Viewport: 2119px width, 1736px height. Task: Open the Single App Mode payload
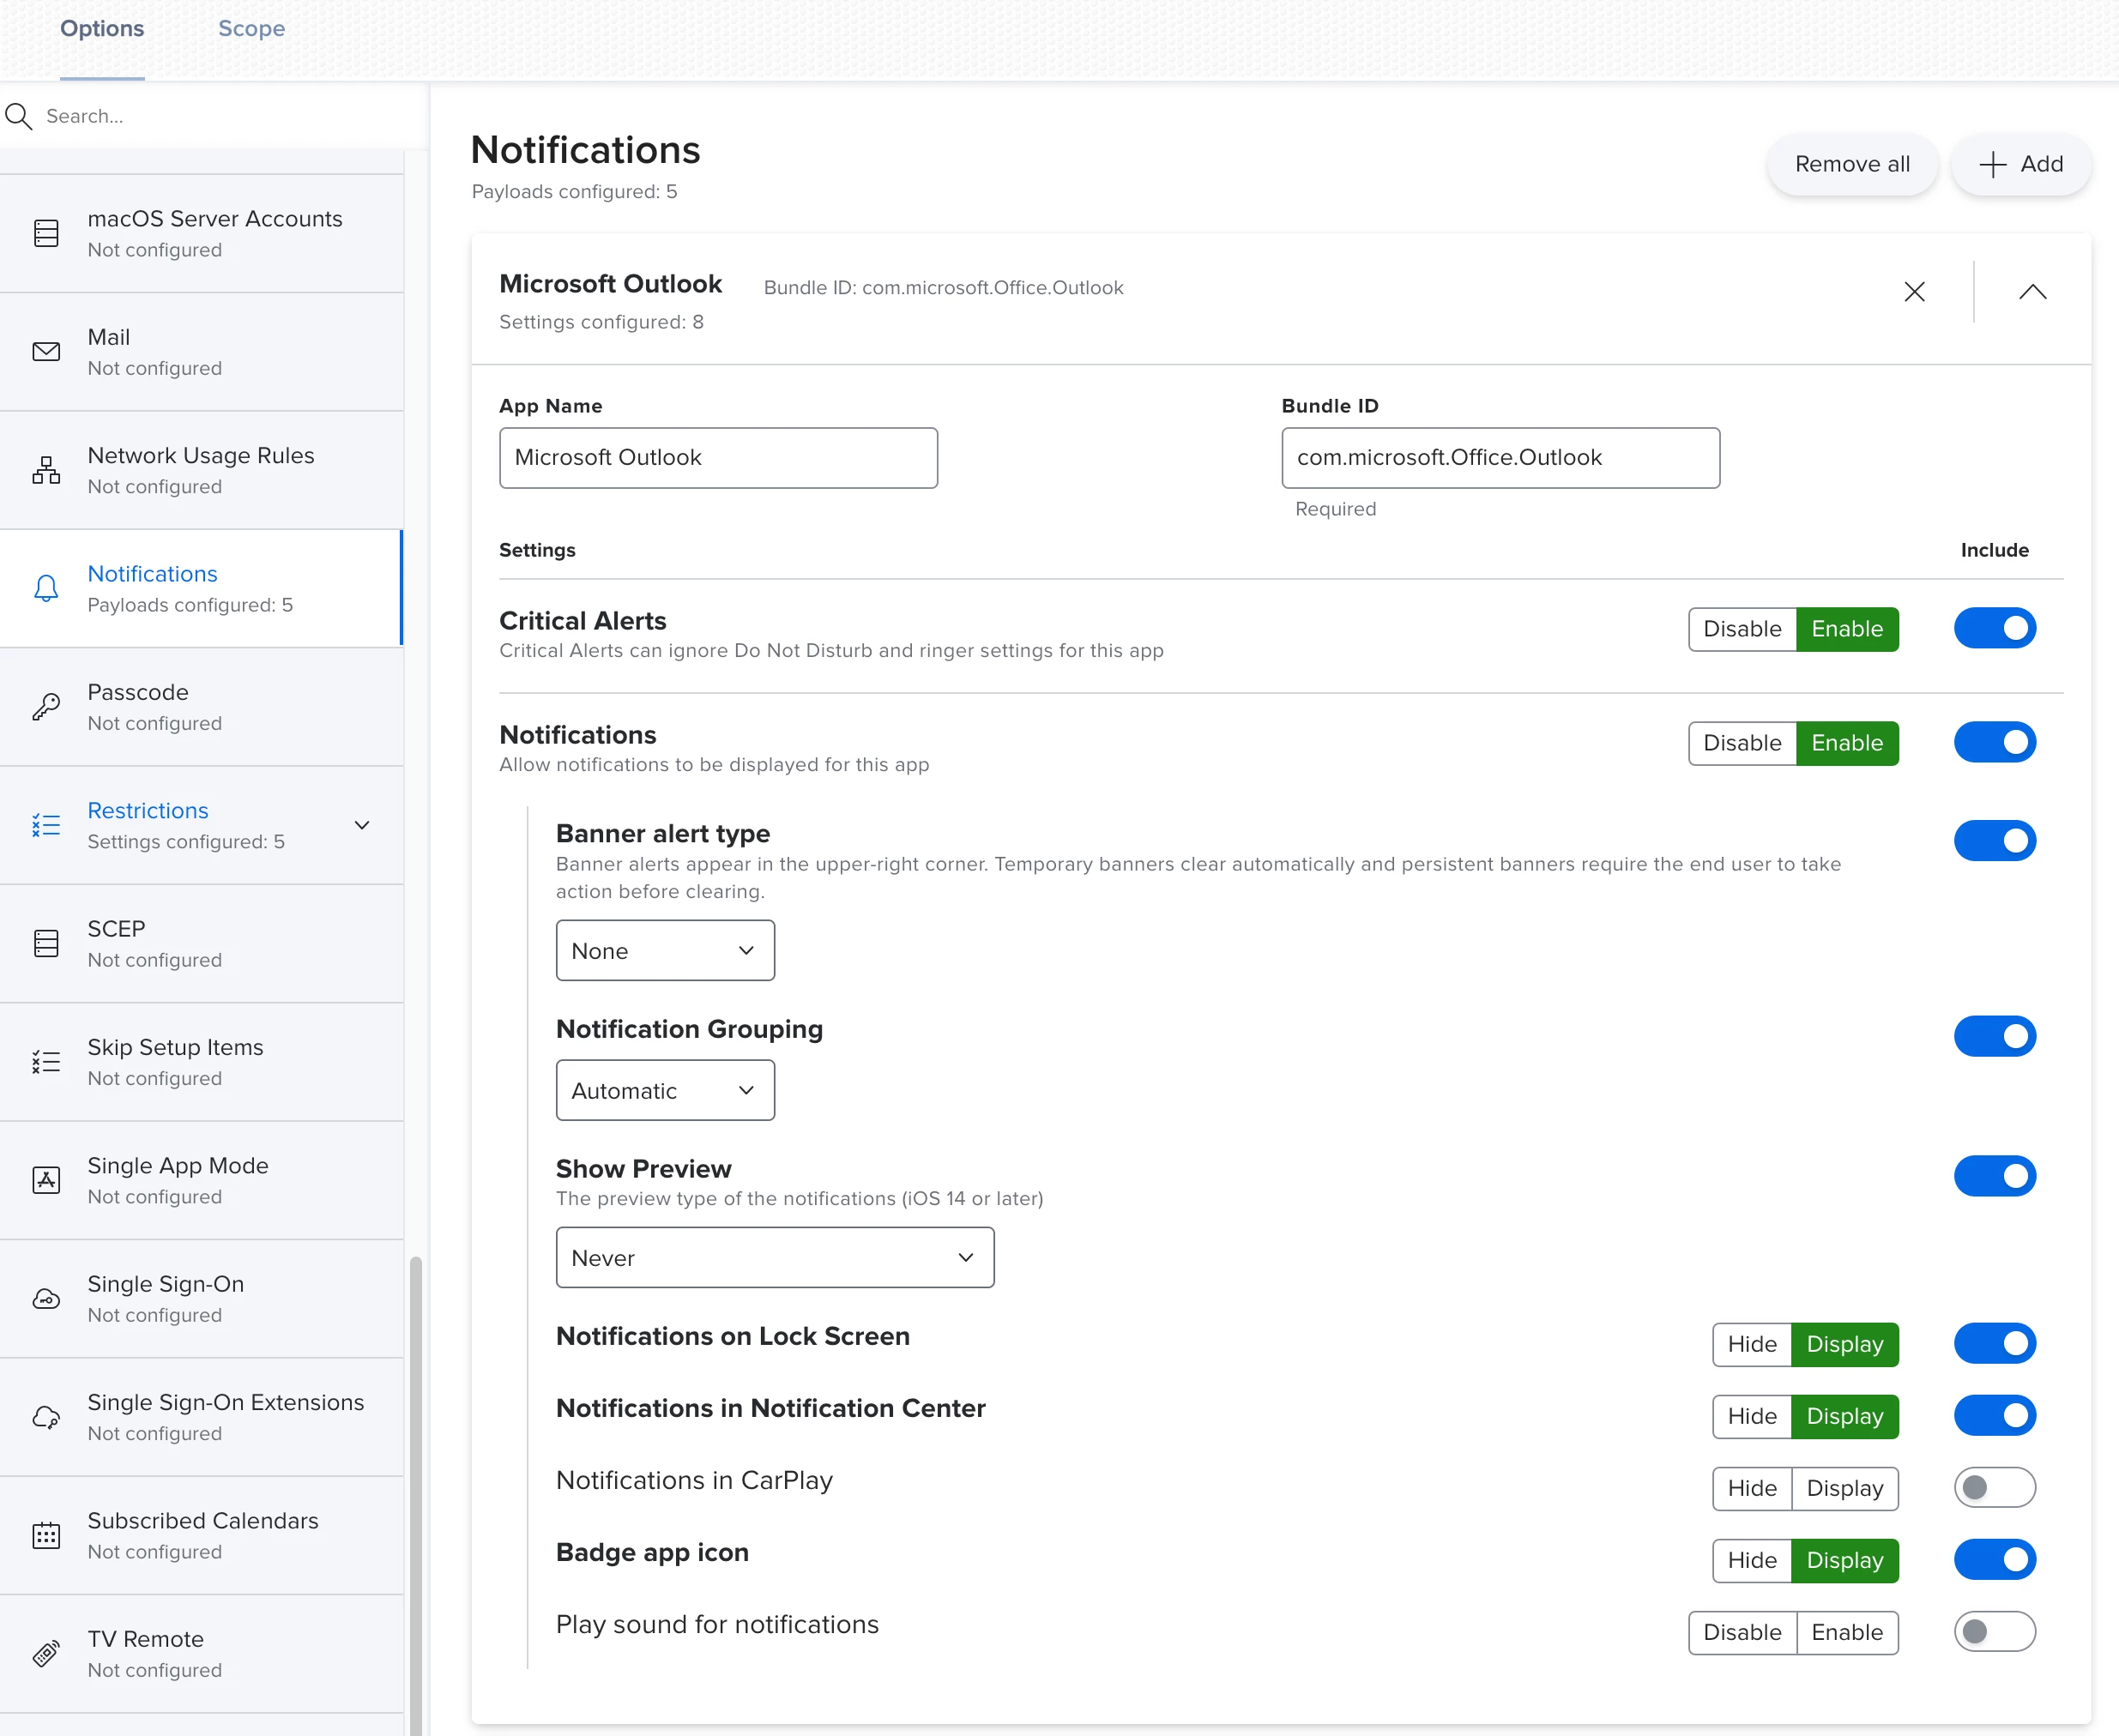201,1180
